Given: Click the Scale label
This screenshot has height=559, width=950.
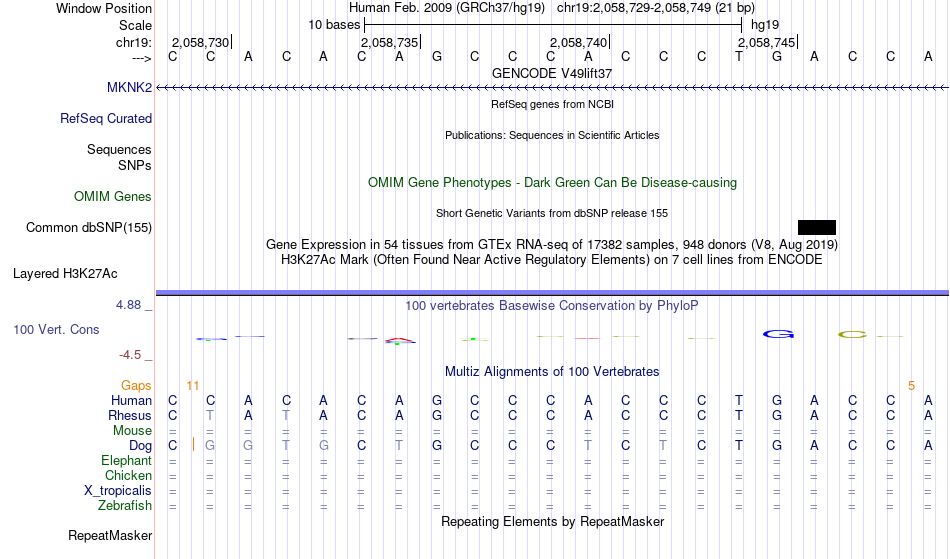Looking at the screenshot, I should pos(136,25).
